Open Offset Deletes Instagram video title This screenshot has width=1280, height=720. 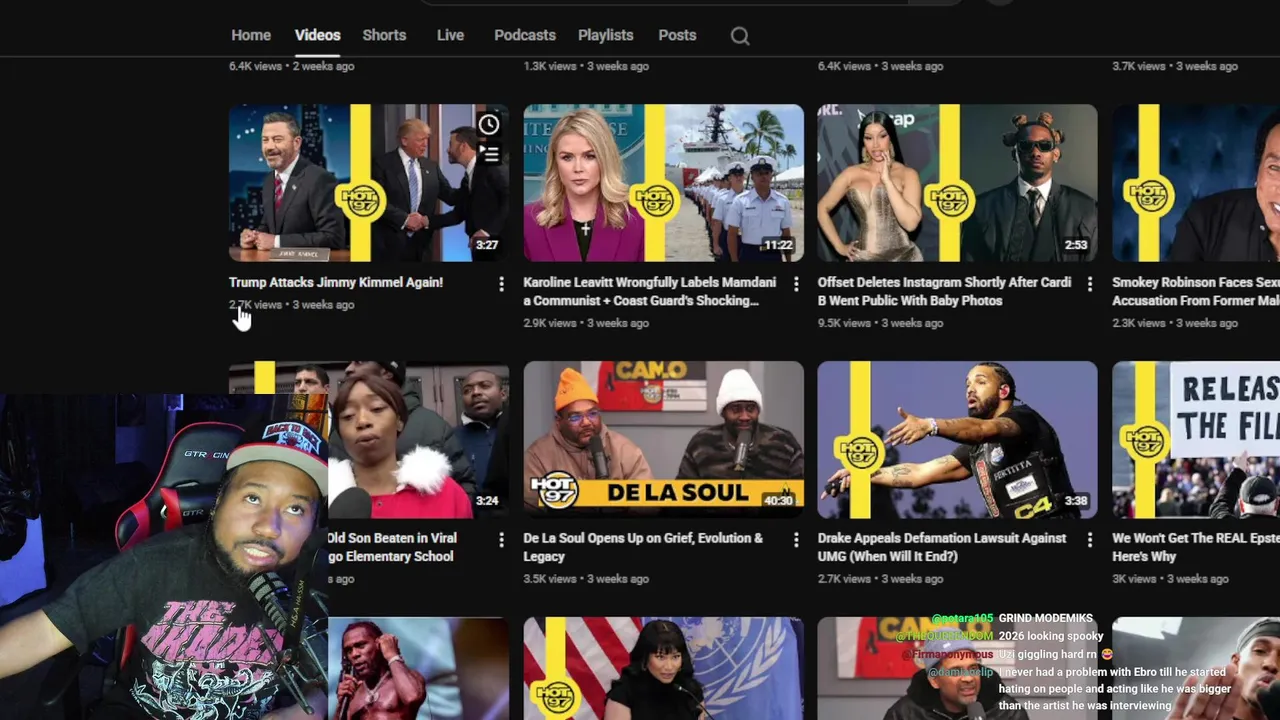944,291
